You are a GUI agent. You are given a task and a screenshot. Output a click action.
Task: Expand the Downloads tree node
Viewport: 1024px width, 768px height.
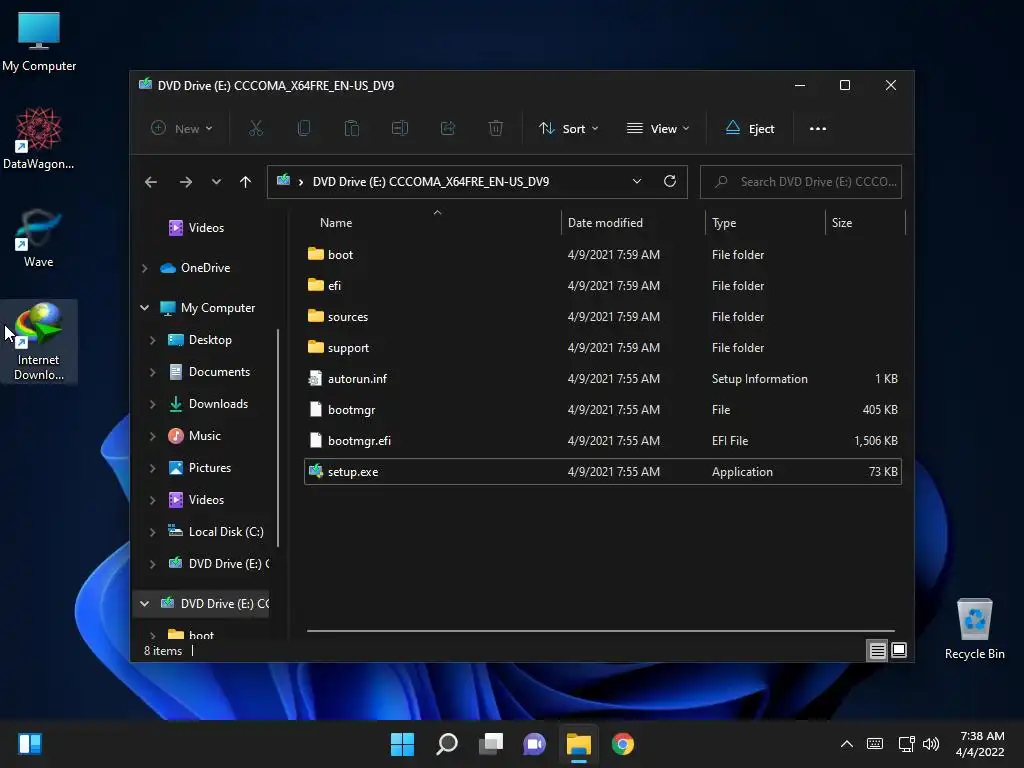[152, 404]
